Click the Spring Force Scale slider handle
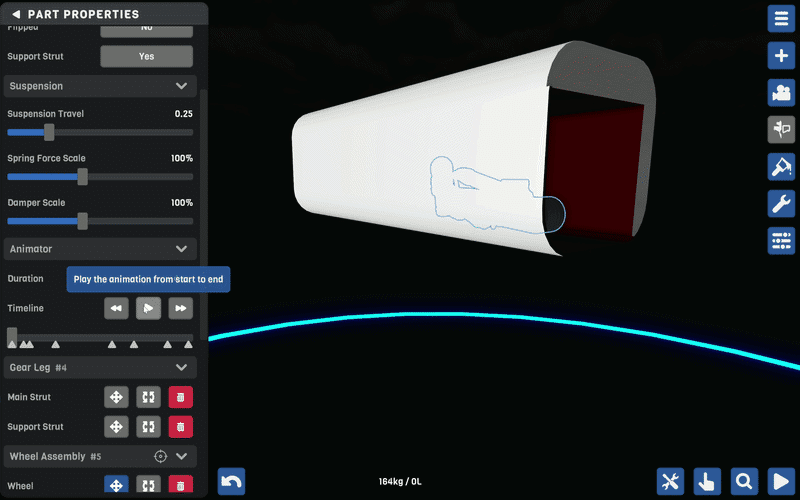 [x=83, y=177]
